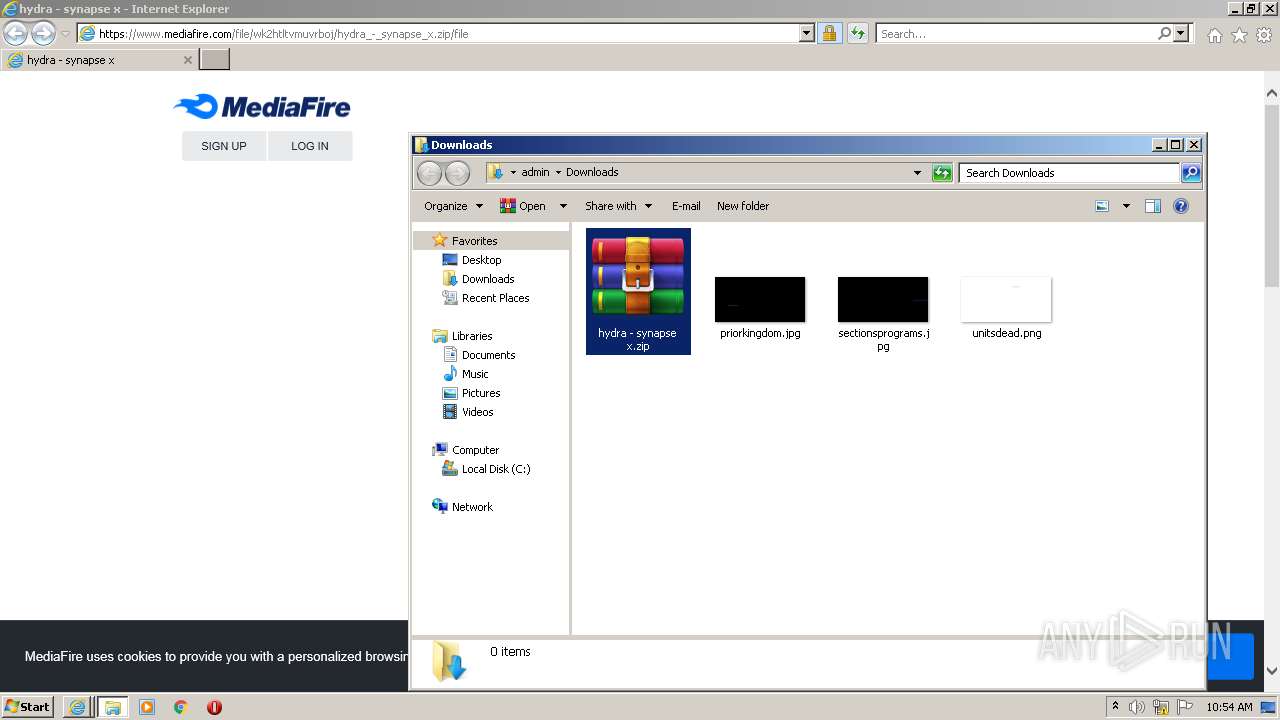Viewport: 1280px width, 720px height.
Task: Open IE search provider dropdown arrow
Action: (1182, 33)
